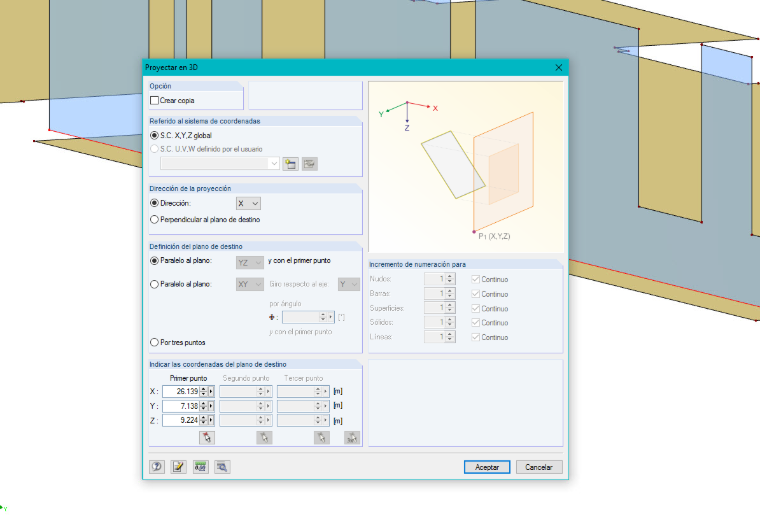Screen dimensions: 760x531
Task: Pick the Tercer punto graphically
Action: [x=321, y=437]
